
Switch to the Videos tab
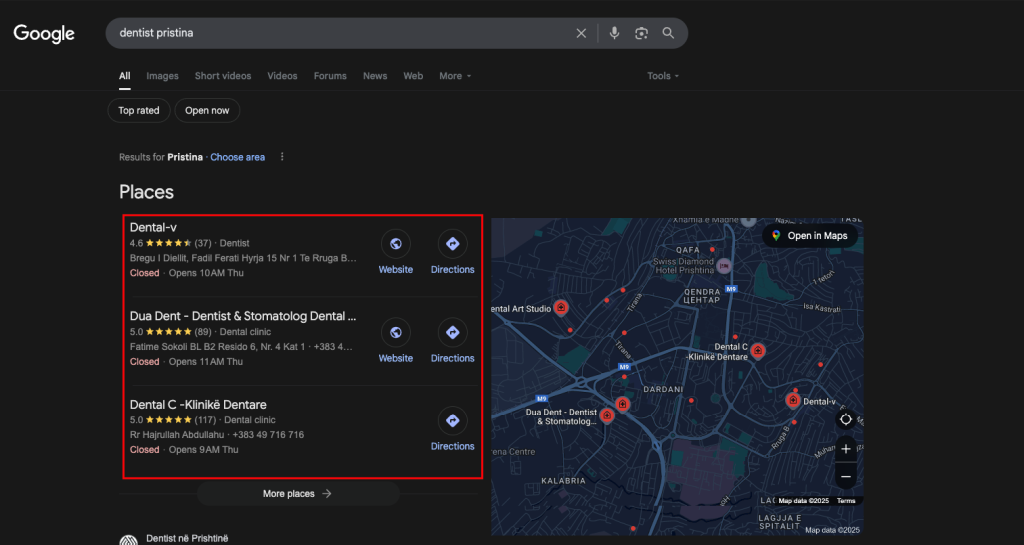[282, 76]
